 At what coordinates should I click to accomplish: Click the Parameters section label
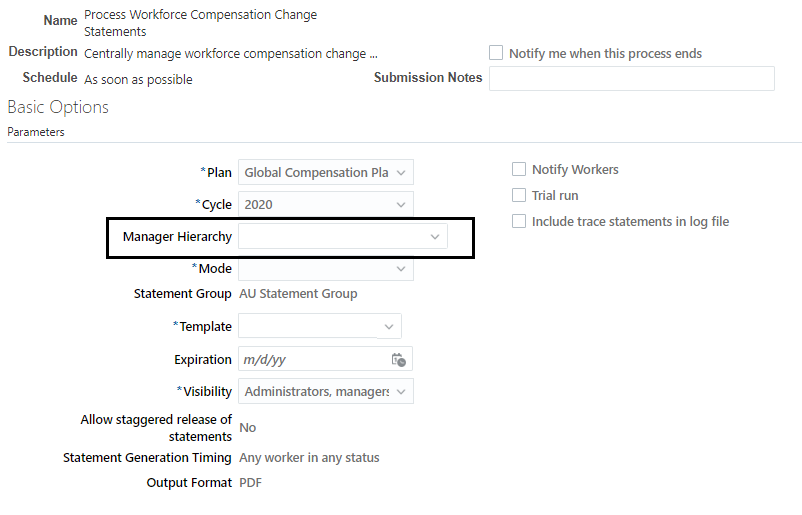36,132
